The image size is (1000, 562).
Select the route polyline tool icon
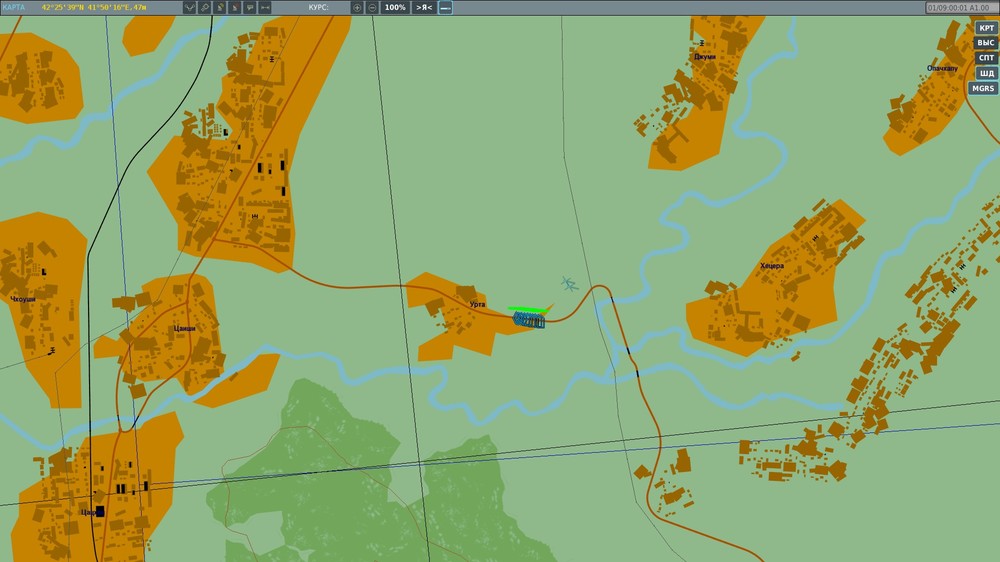tap(189, 8)
